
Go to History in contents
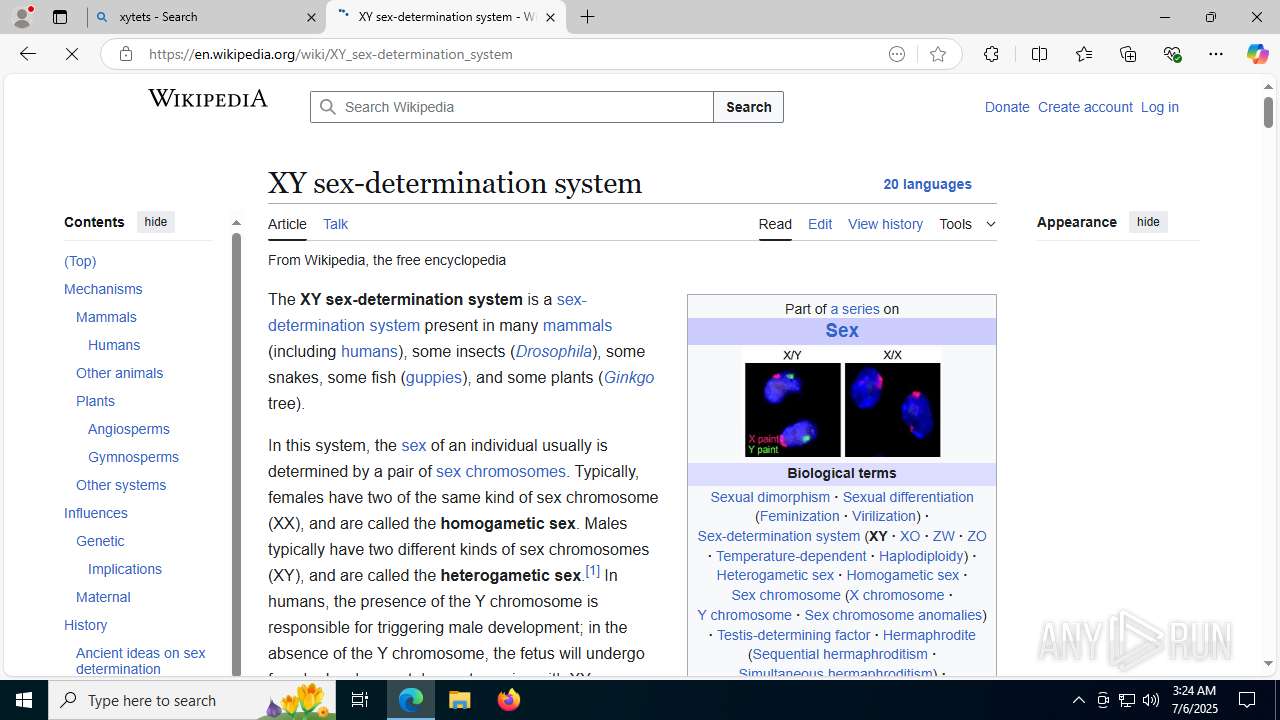pos(85,625)
